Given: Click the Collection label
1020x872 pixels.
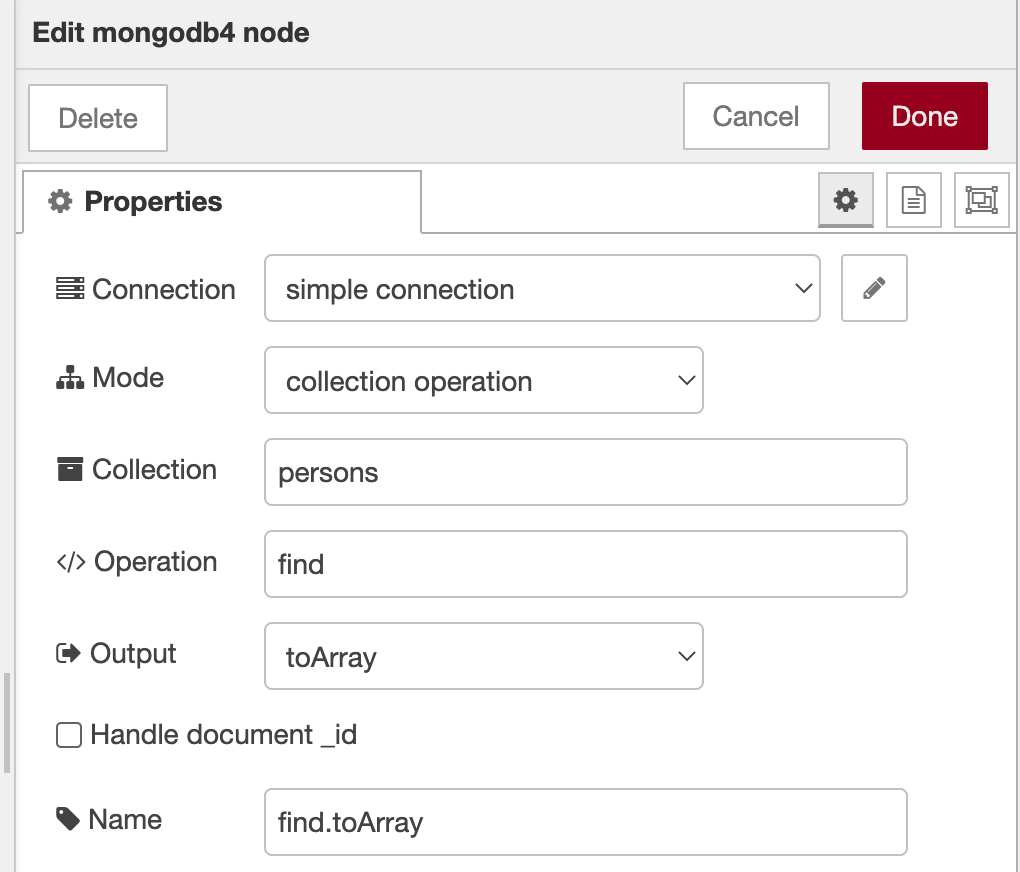Looking at the screenshot, I should (154, 469).
